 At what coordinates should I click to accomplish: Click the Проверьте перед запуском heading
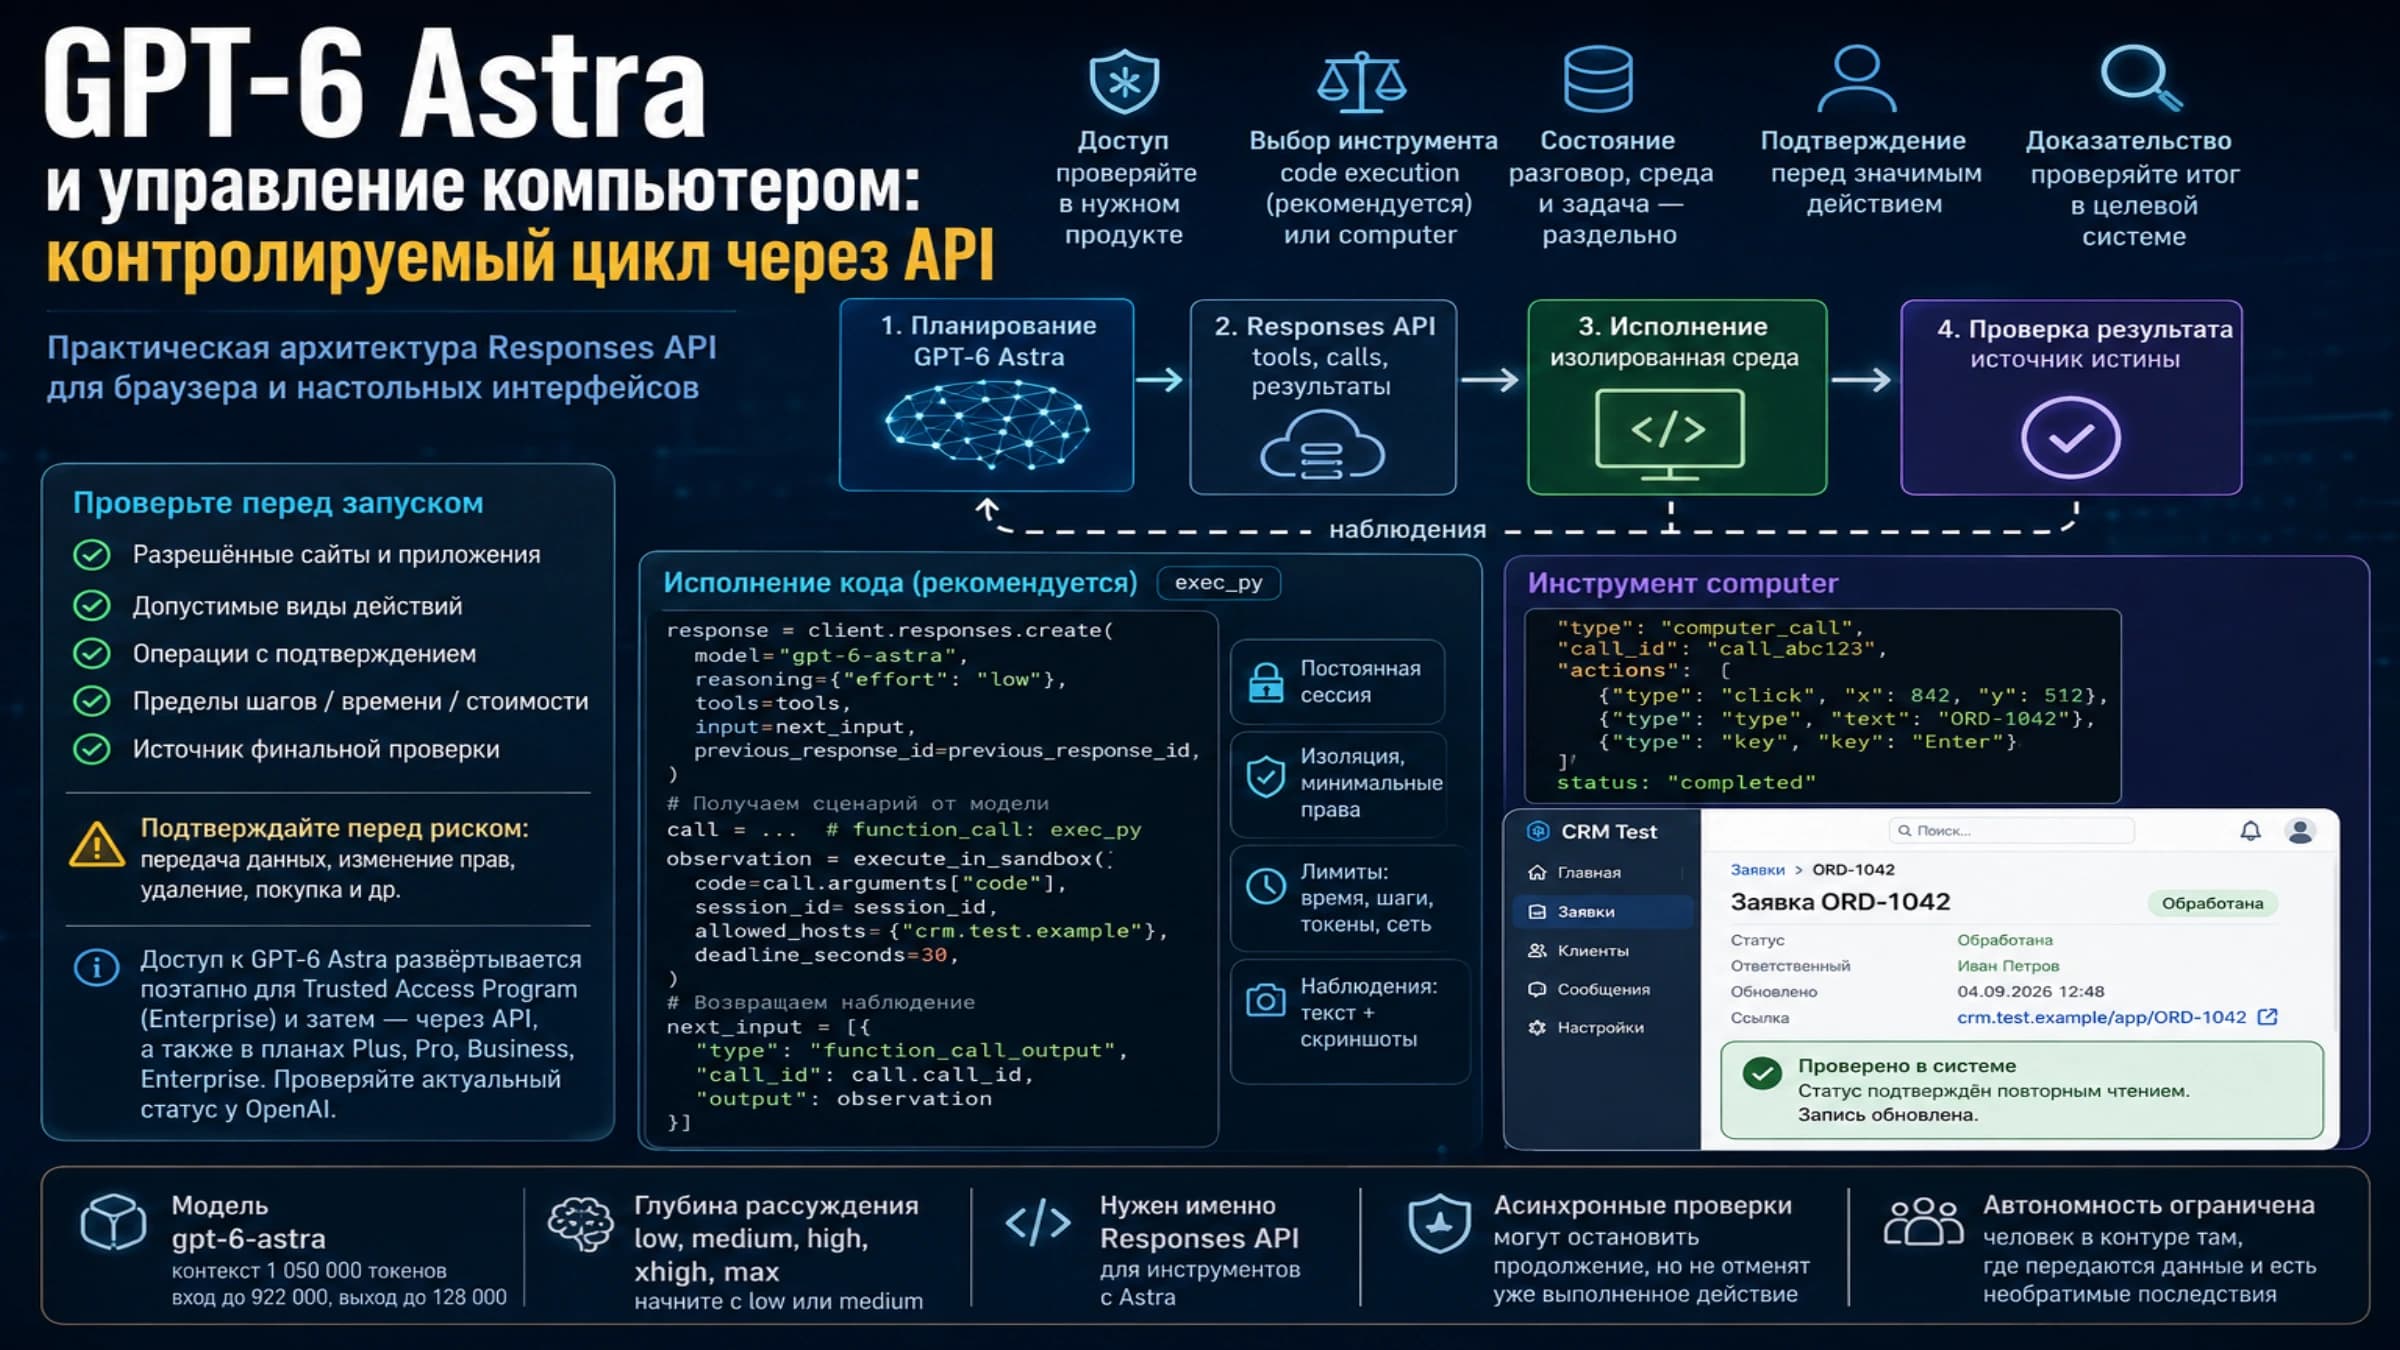[x=278, y=503]
